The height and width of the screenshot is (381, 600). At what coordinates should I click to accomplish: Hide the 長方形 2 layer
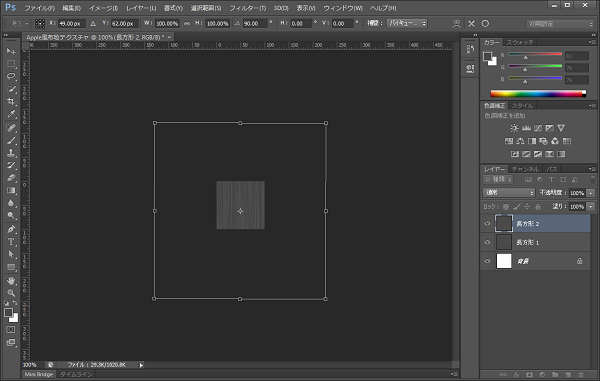point(487,224)
